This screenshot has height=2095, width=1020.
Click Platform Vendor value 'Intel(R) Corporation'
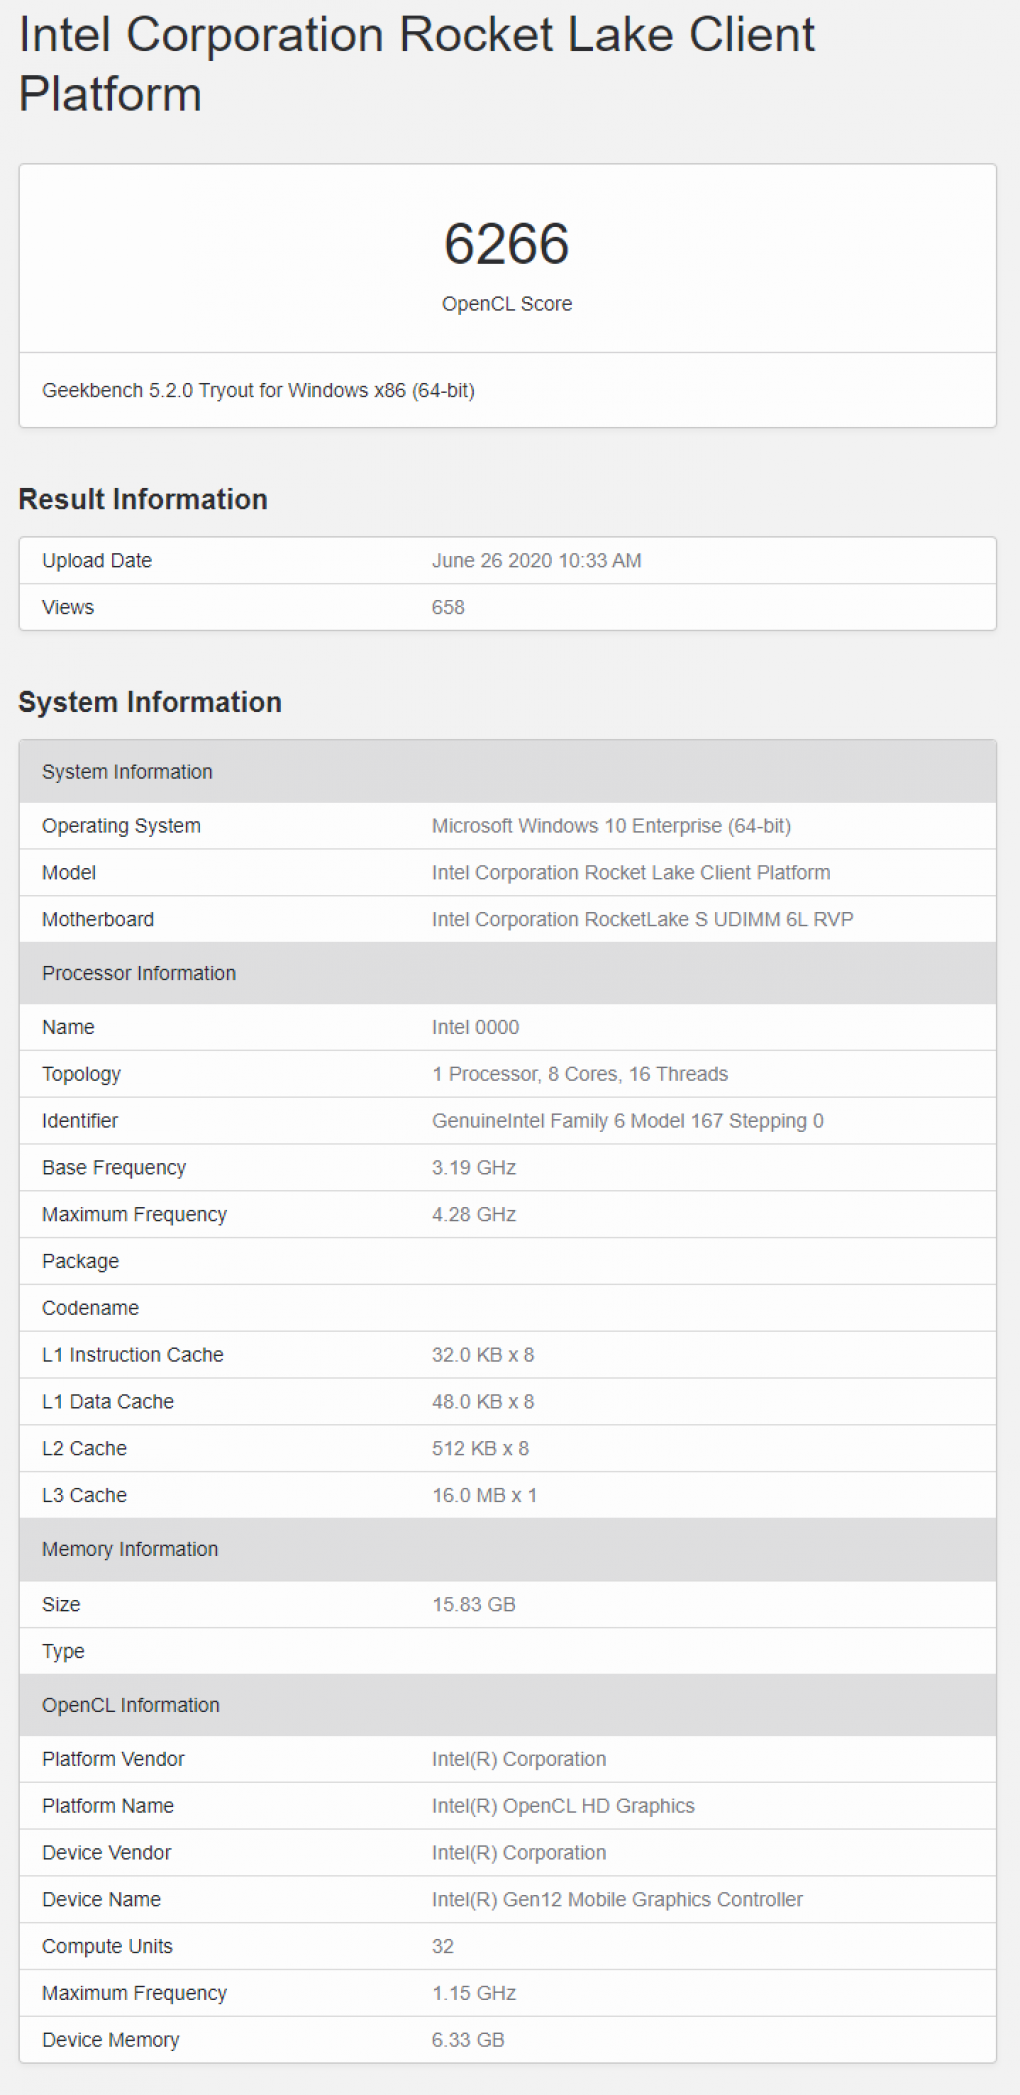[x=519, y=1759]
